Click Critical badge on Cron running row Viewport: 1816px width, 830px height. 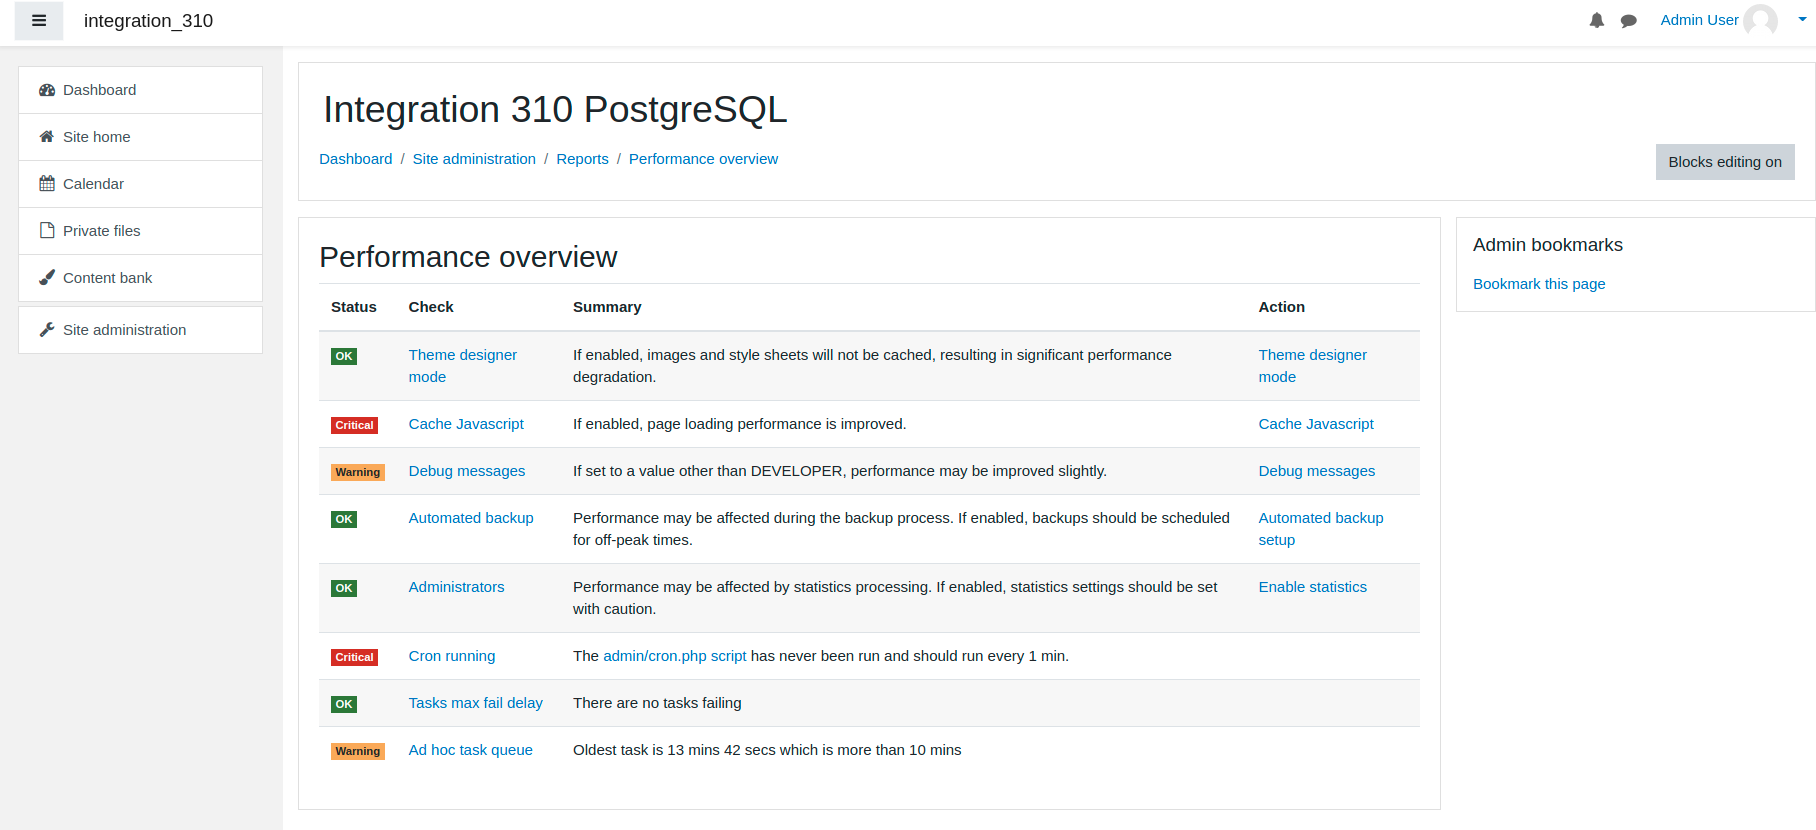tap(354, 657)
